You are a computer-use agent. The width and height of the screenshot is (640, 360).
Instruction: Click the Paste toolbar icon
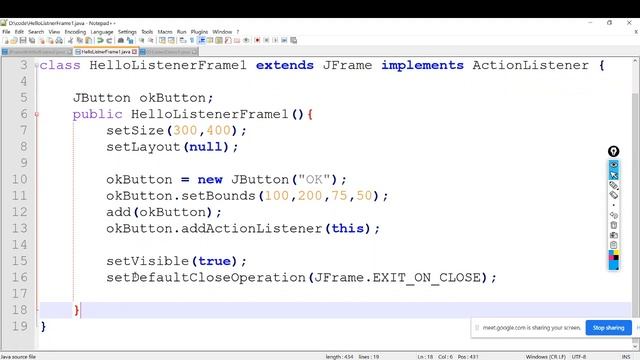(x=88, y=40)
